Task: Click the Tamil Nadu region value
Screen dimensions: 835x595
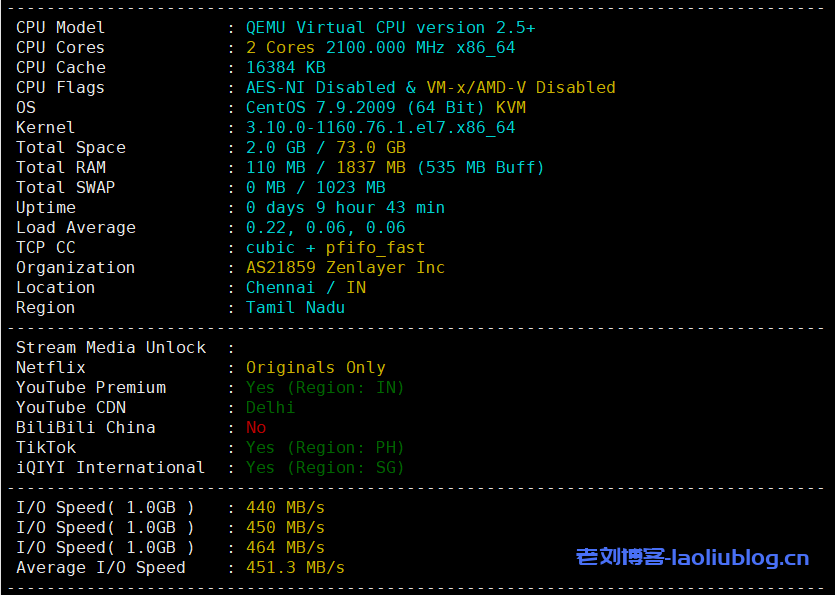Action: 295,308
